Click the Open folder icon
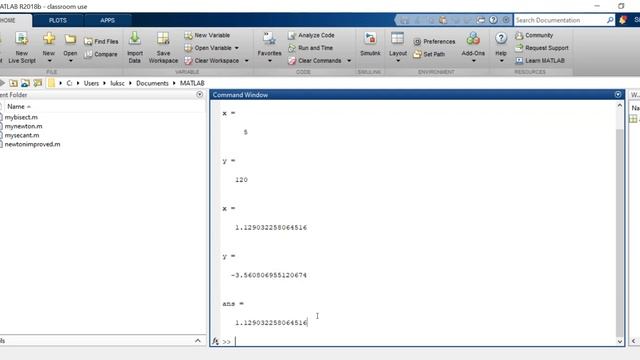This screenshot has width=640, height=360. coord(70,39)
